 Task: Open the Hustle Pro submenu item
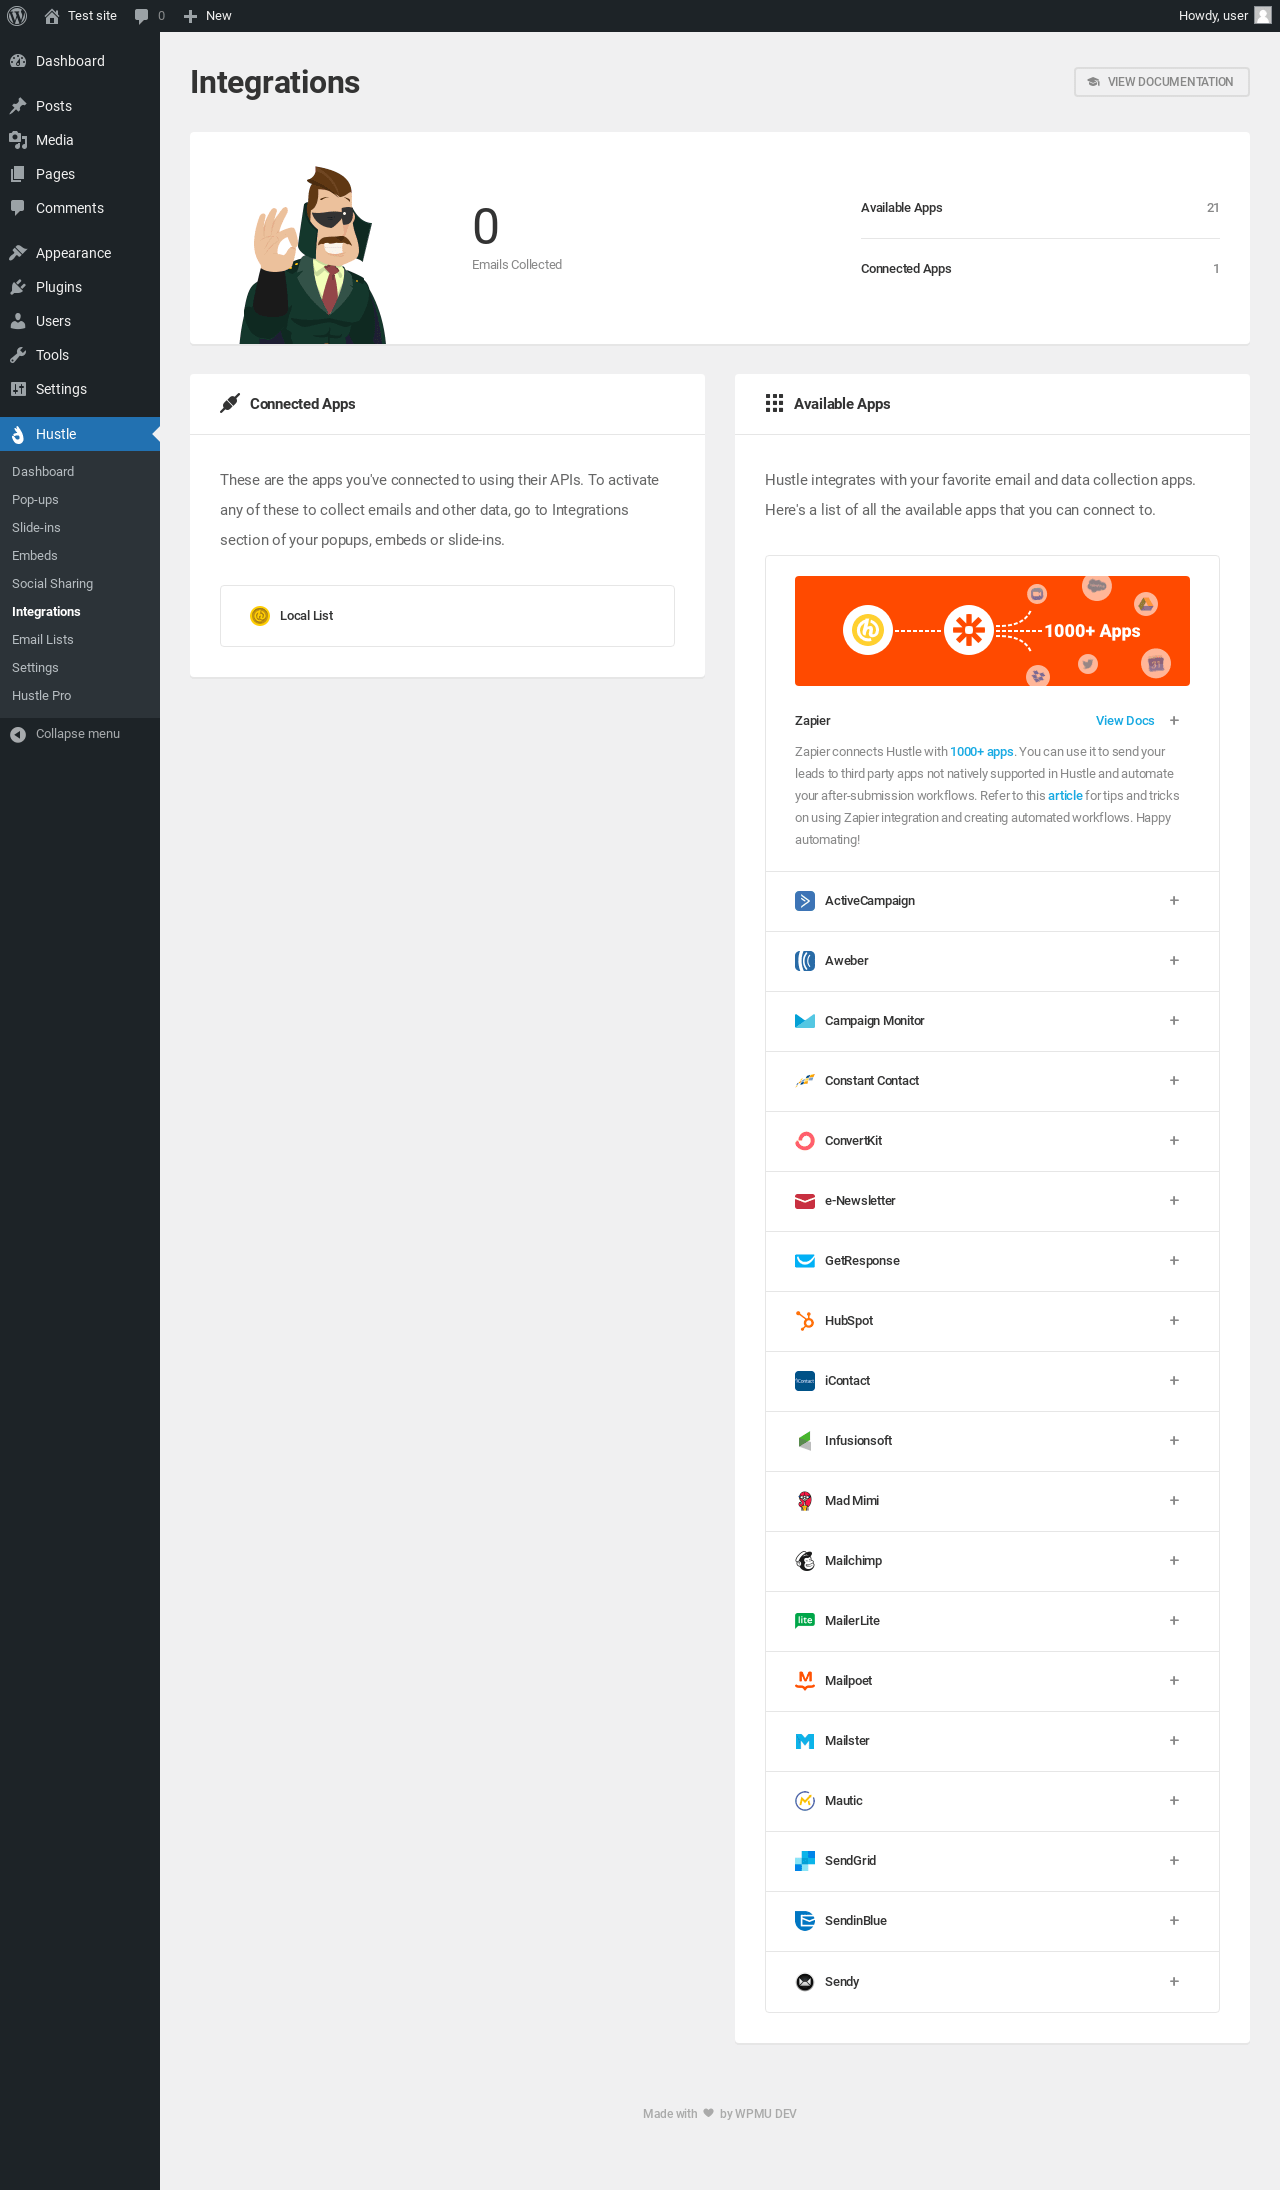[x=80, y=696]
